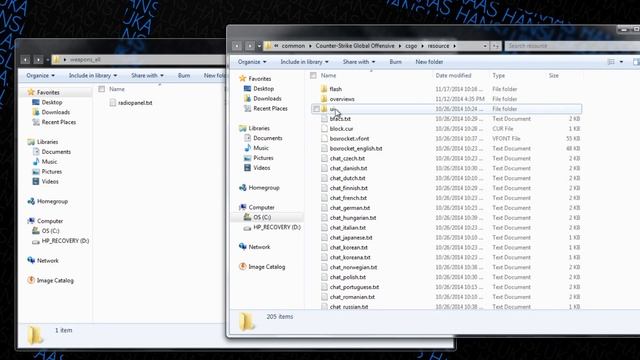Open Organize dropdown in weapons_all window
This screenshot has height=360, width=640.
pos(40,76)
